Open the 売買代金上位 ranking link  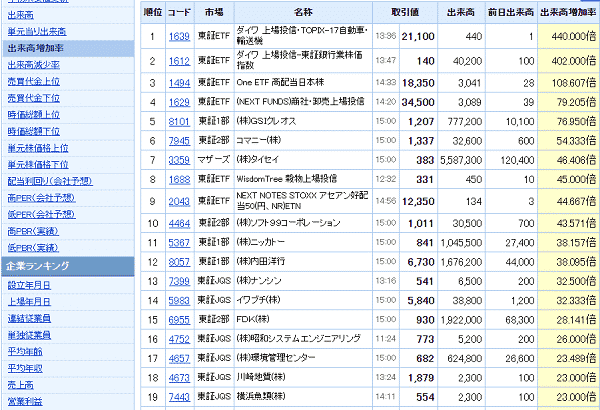34,81
